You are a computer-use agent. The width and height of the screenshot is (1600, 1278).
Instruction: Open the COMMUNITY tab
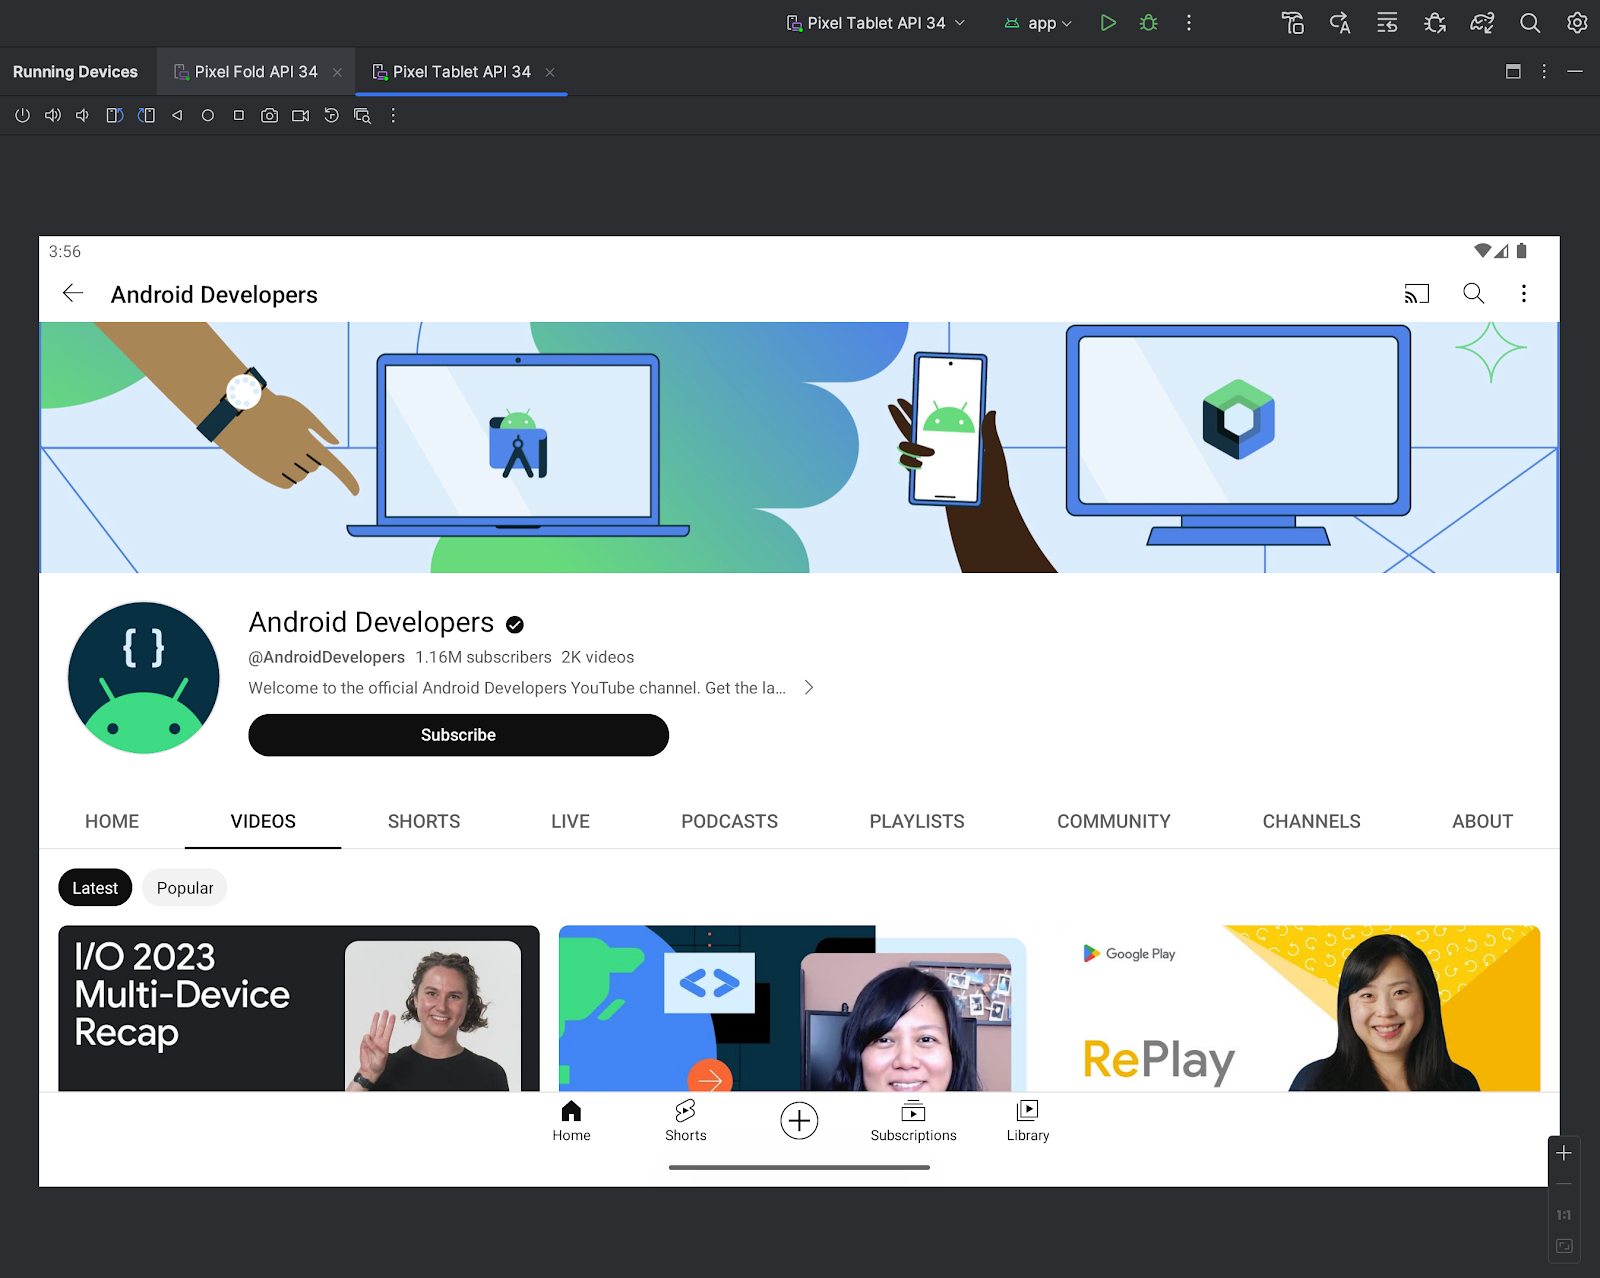click(1114, 821)
